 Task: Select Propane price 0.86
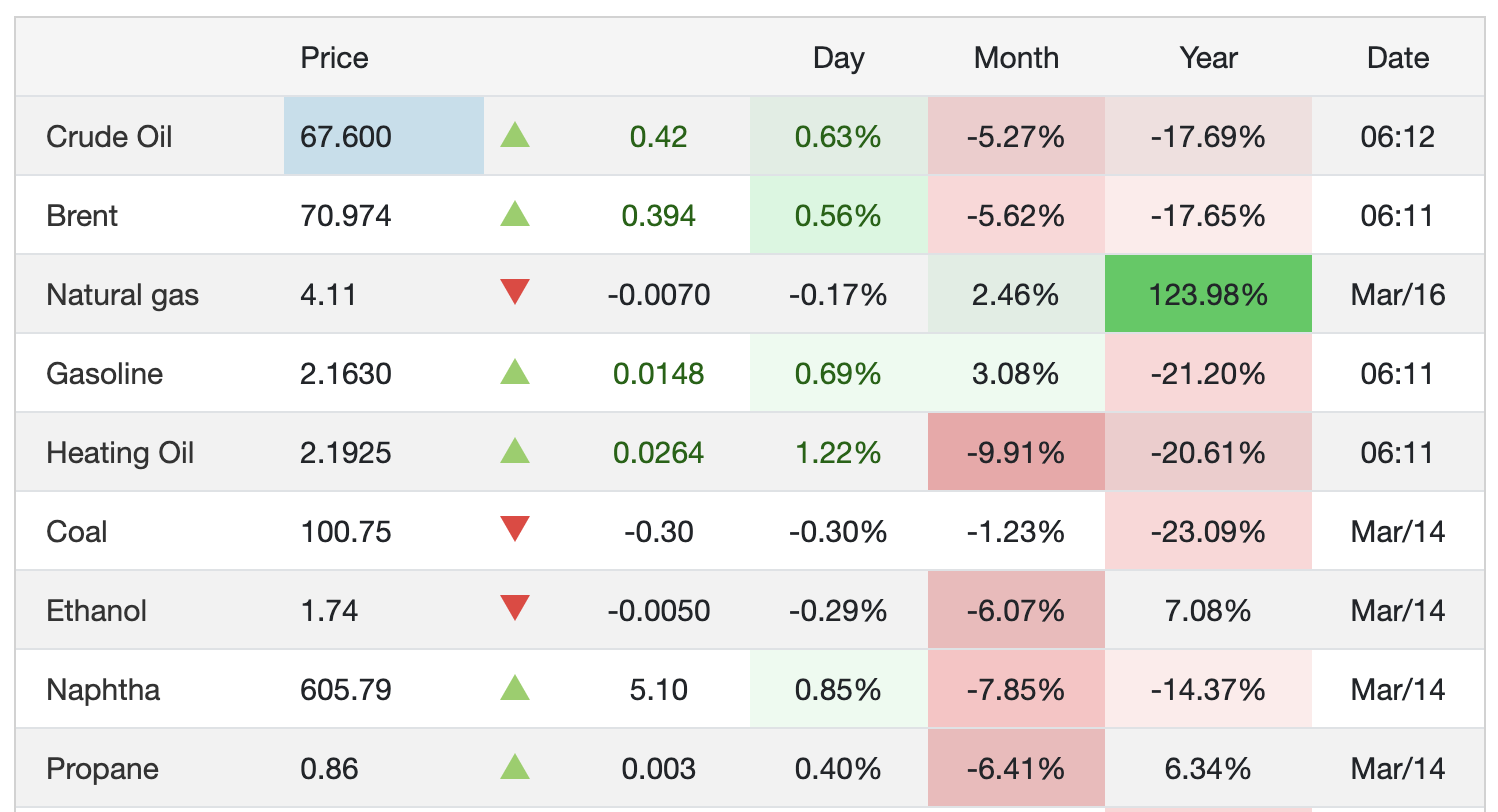[329, 769]
